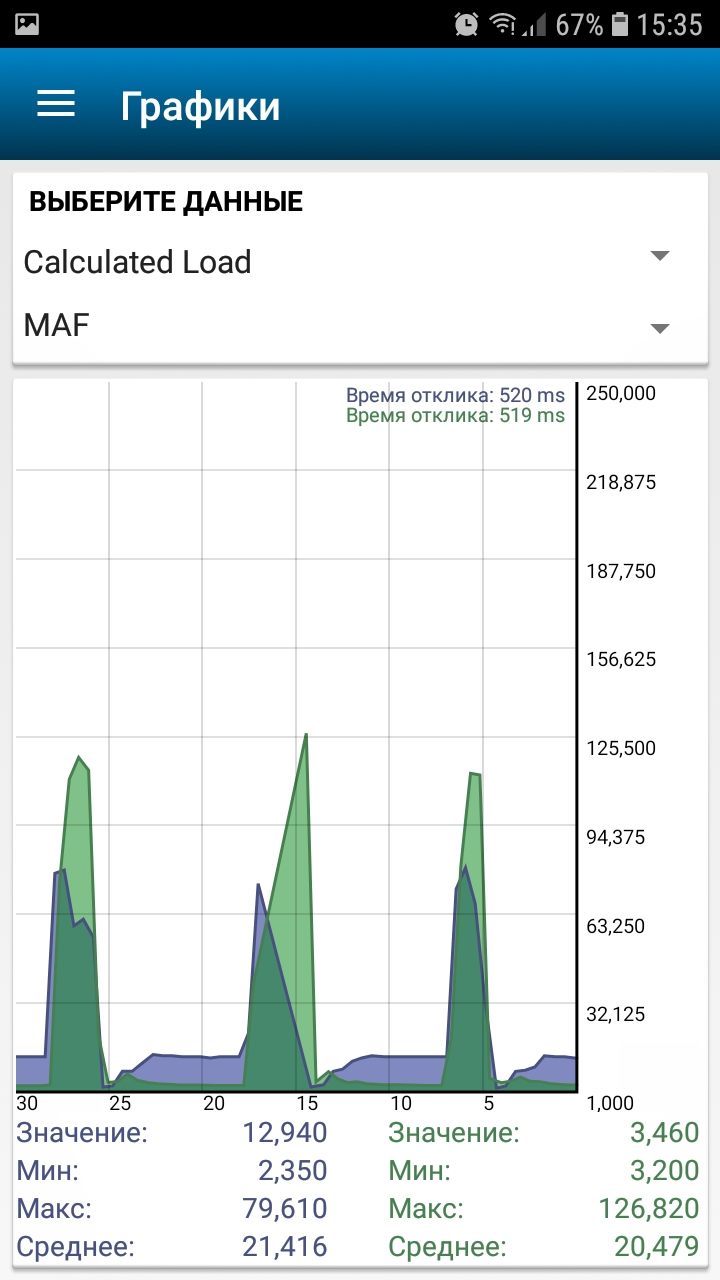Tap the 125,500 label on the Y axis

(x=620, y=748)
